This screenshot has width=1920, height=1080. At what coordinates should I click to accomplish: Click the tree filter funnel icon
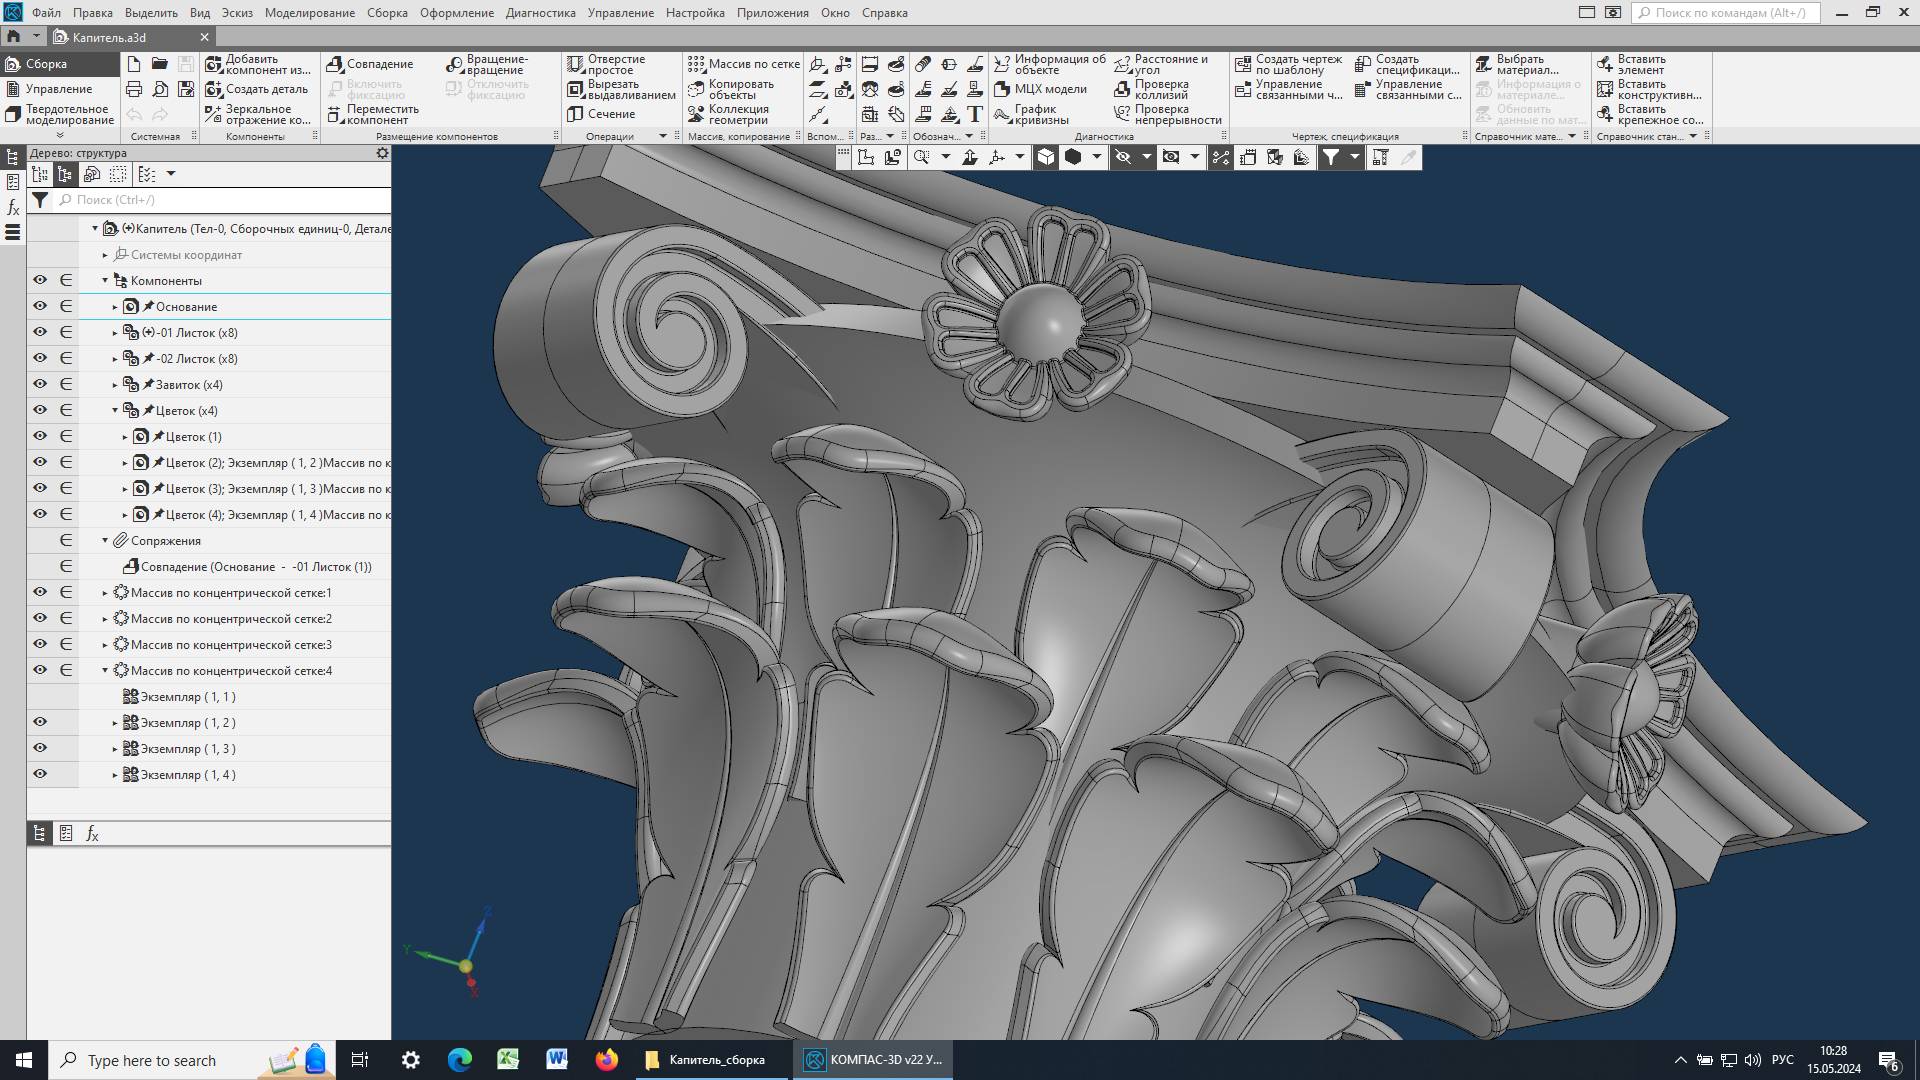(x=40, y=200)
